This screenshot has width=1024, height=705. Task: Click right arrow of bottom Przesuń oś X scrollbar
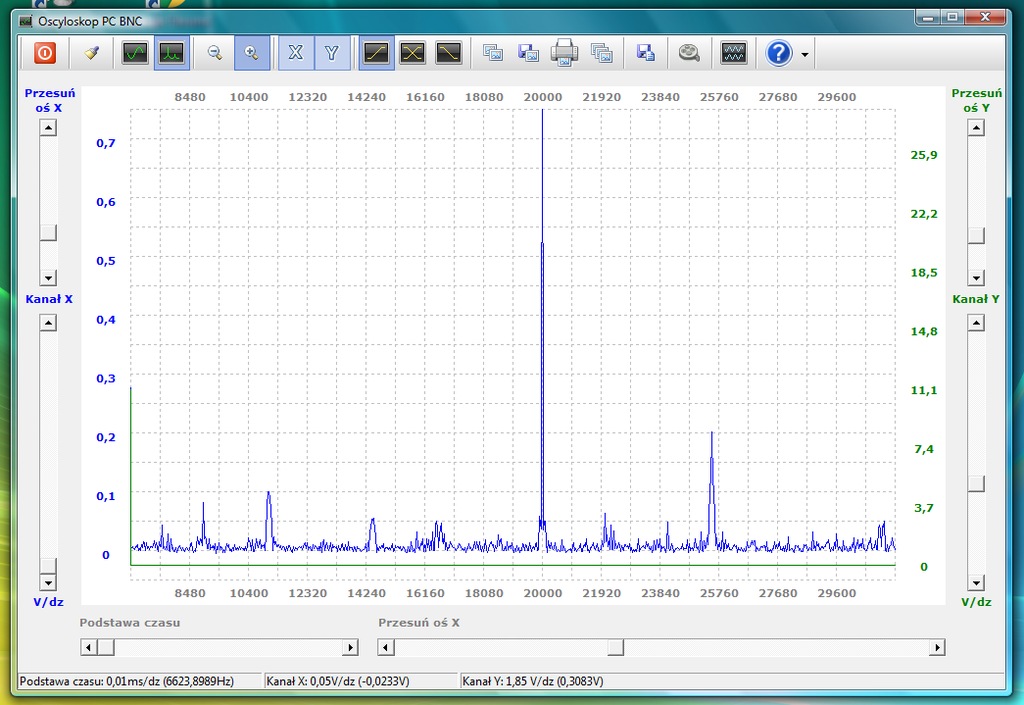pyautogui.click(x=937, y=648)
